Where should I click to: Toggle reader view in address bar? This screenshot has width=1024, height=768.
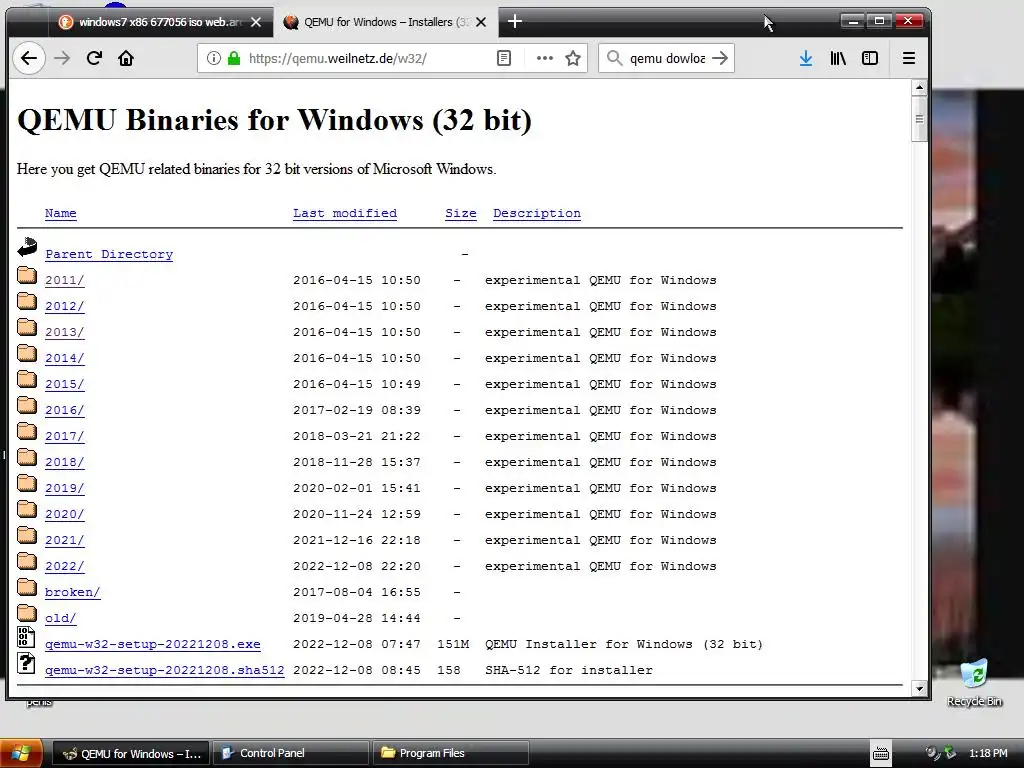coord(504,58)
